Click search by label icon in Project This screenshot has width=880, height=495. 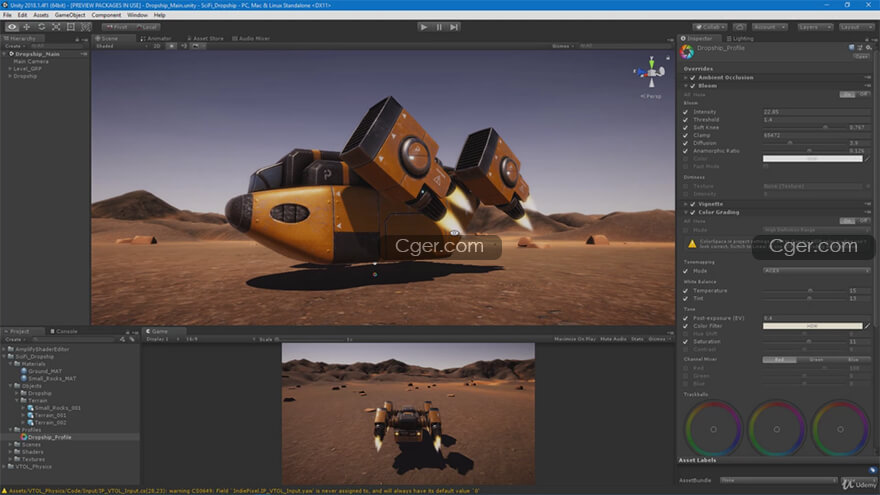[132, 339]
